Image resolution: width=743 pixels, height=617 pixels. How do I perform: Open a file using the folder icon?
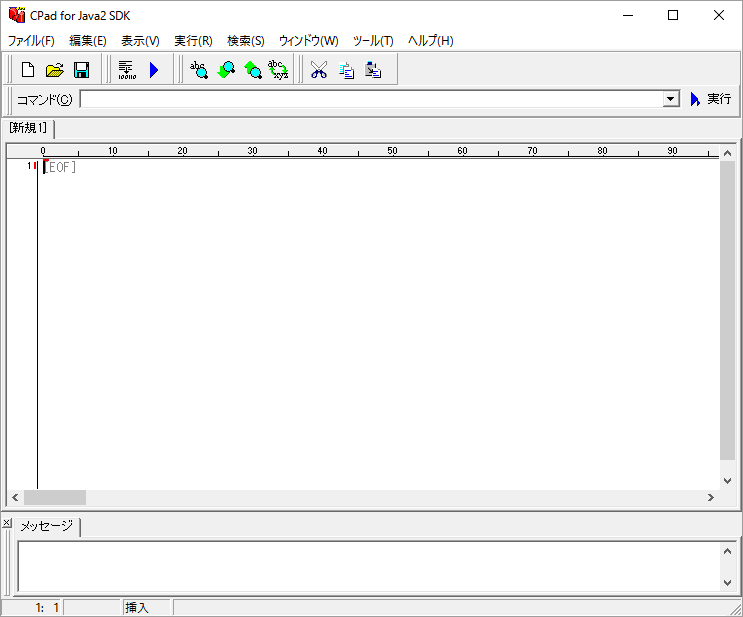[x=54, y=70]
